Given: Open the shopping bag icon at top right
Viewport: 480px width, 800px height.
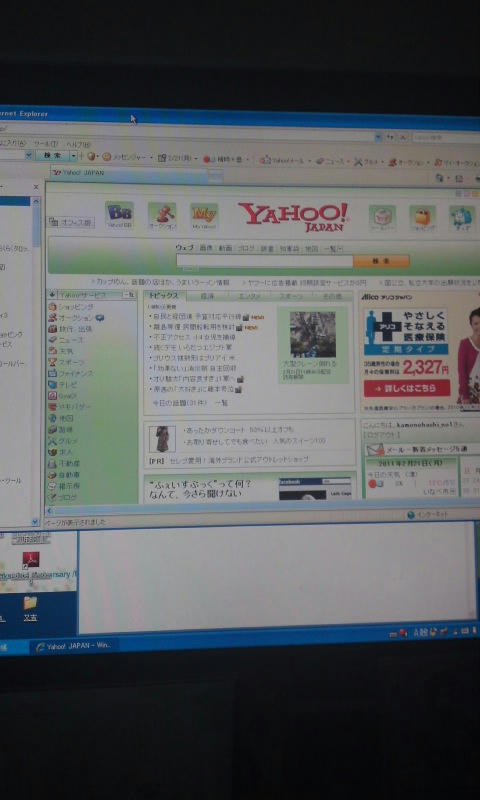Looking at the screenshot, I should 422,218.
